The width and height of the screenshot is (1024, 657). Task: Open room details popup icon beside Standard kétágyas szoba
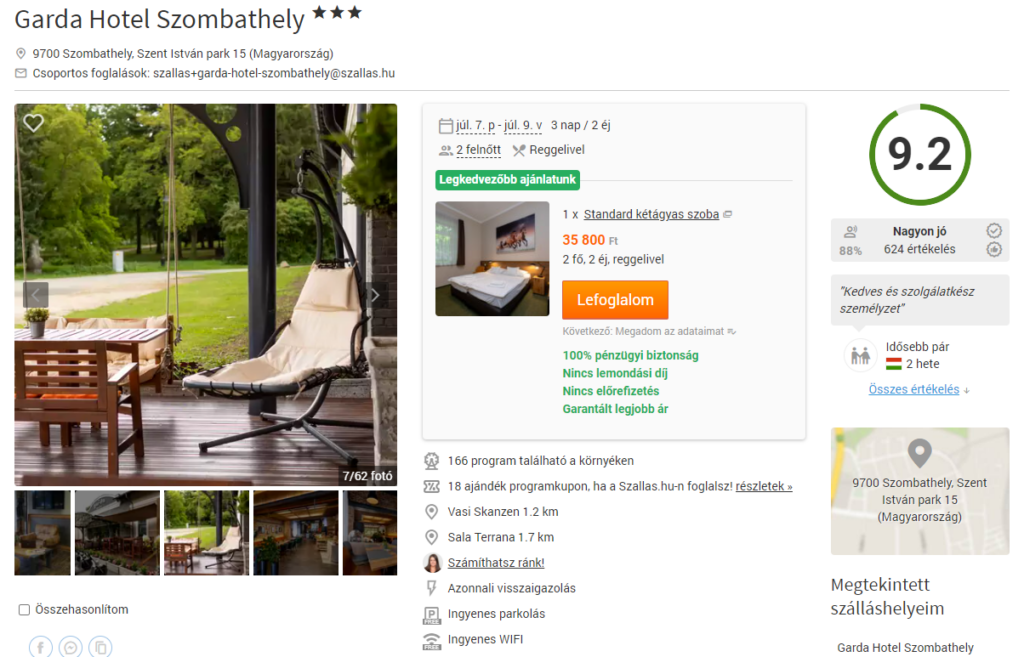click(x=728, y=214)
